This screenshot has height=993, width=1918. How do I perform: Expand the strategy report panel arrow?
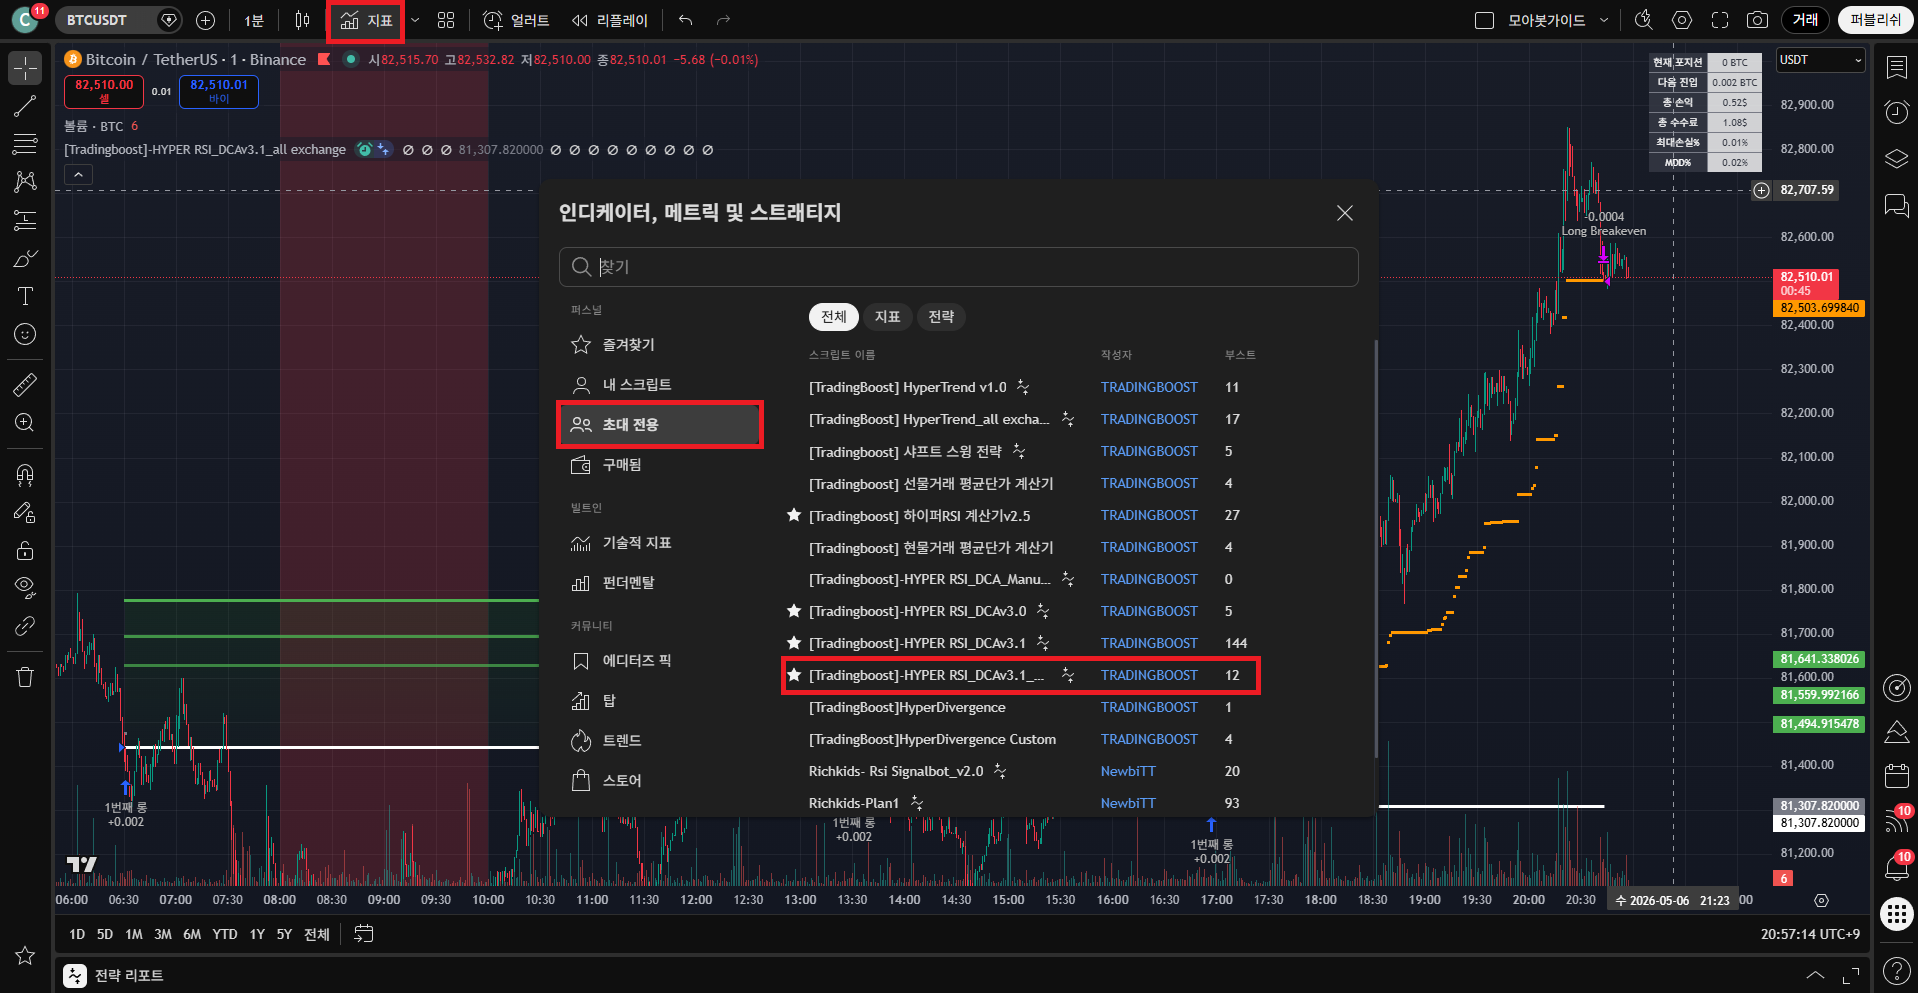point(1815,975)
